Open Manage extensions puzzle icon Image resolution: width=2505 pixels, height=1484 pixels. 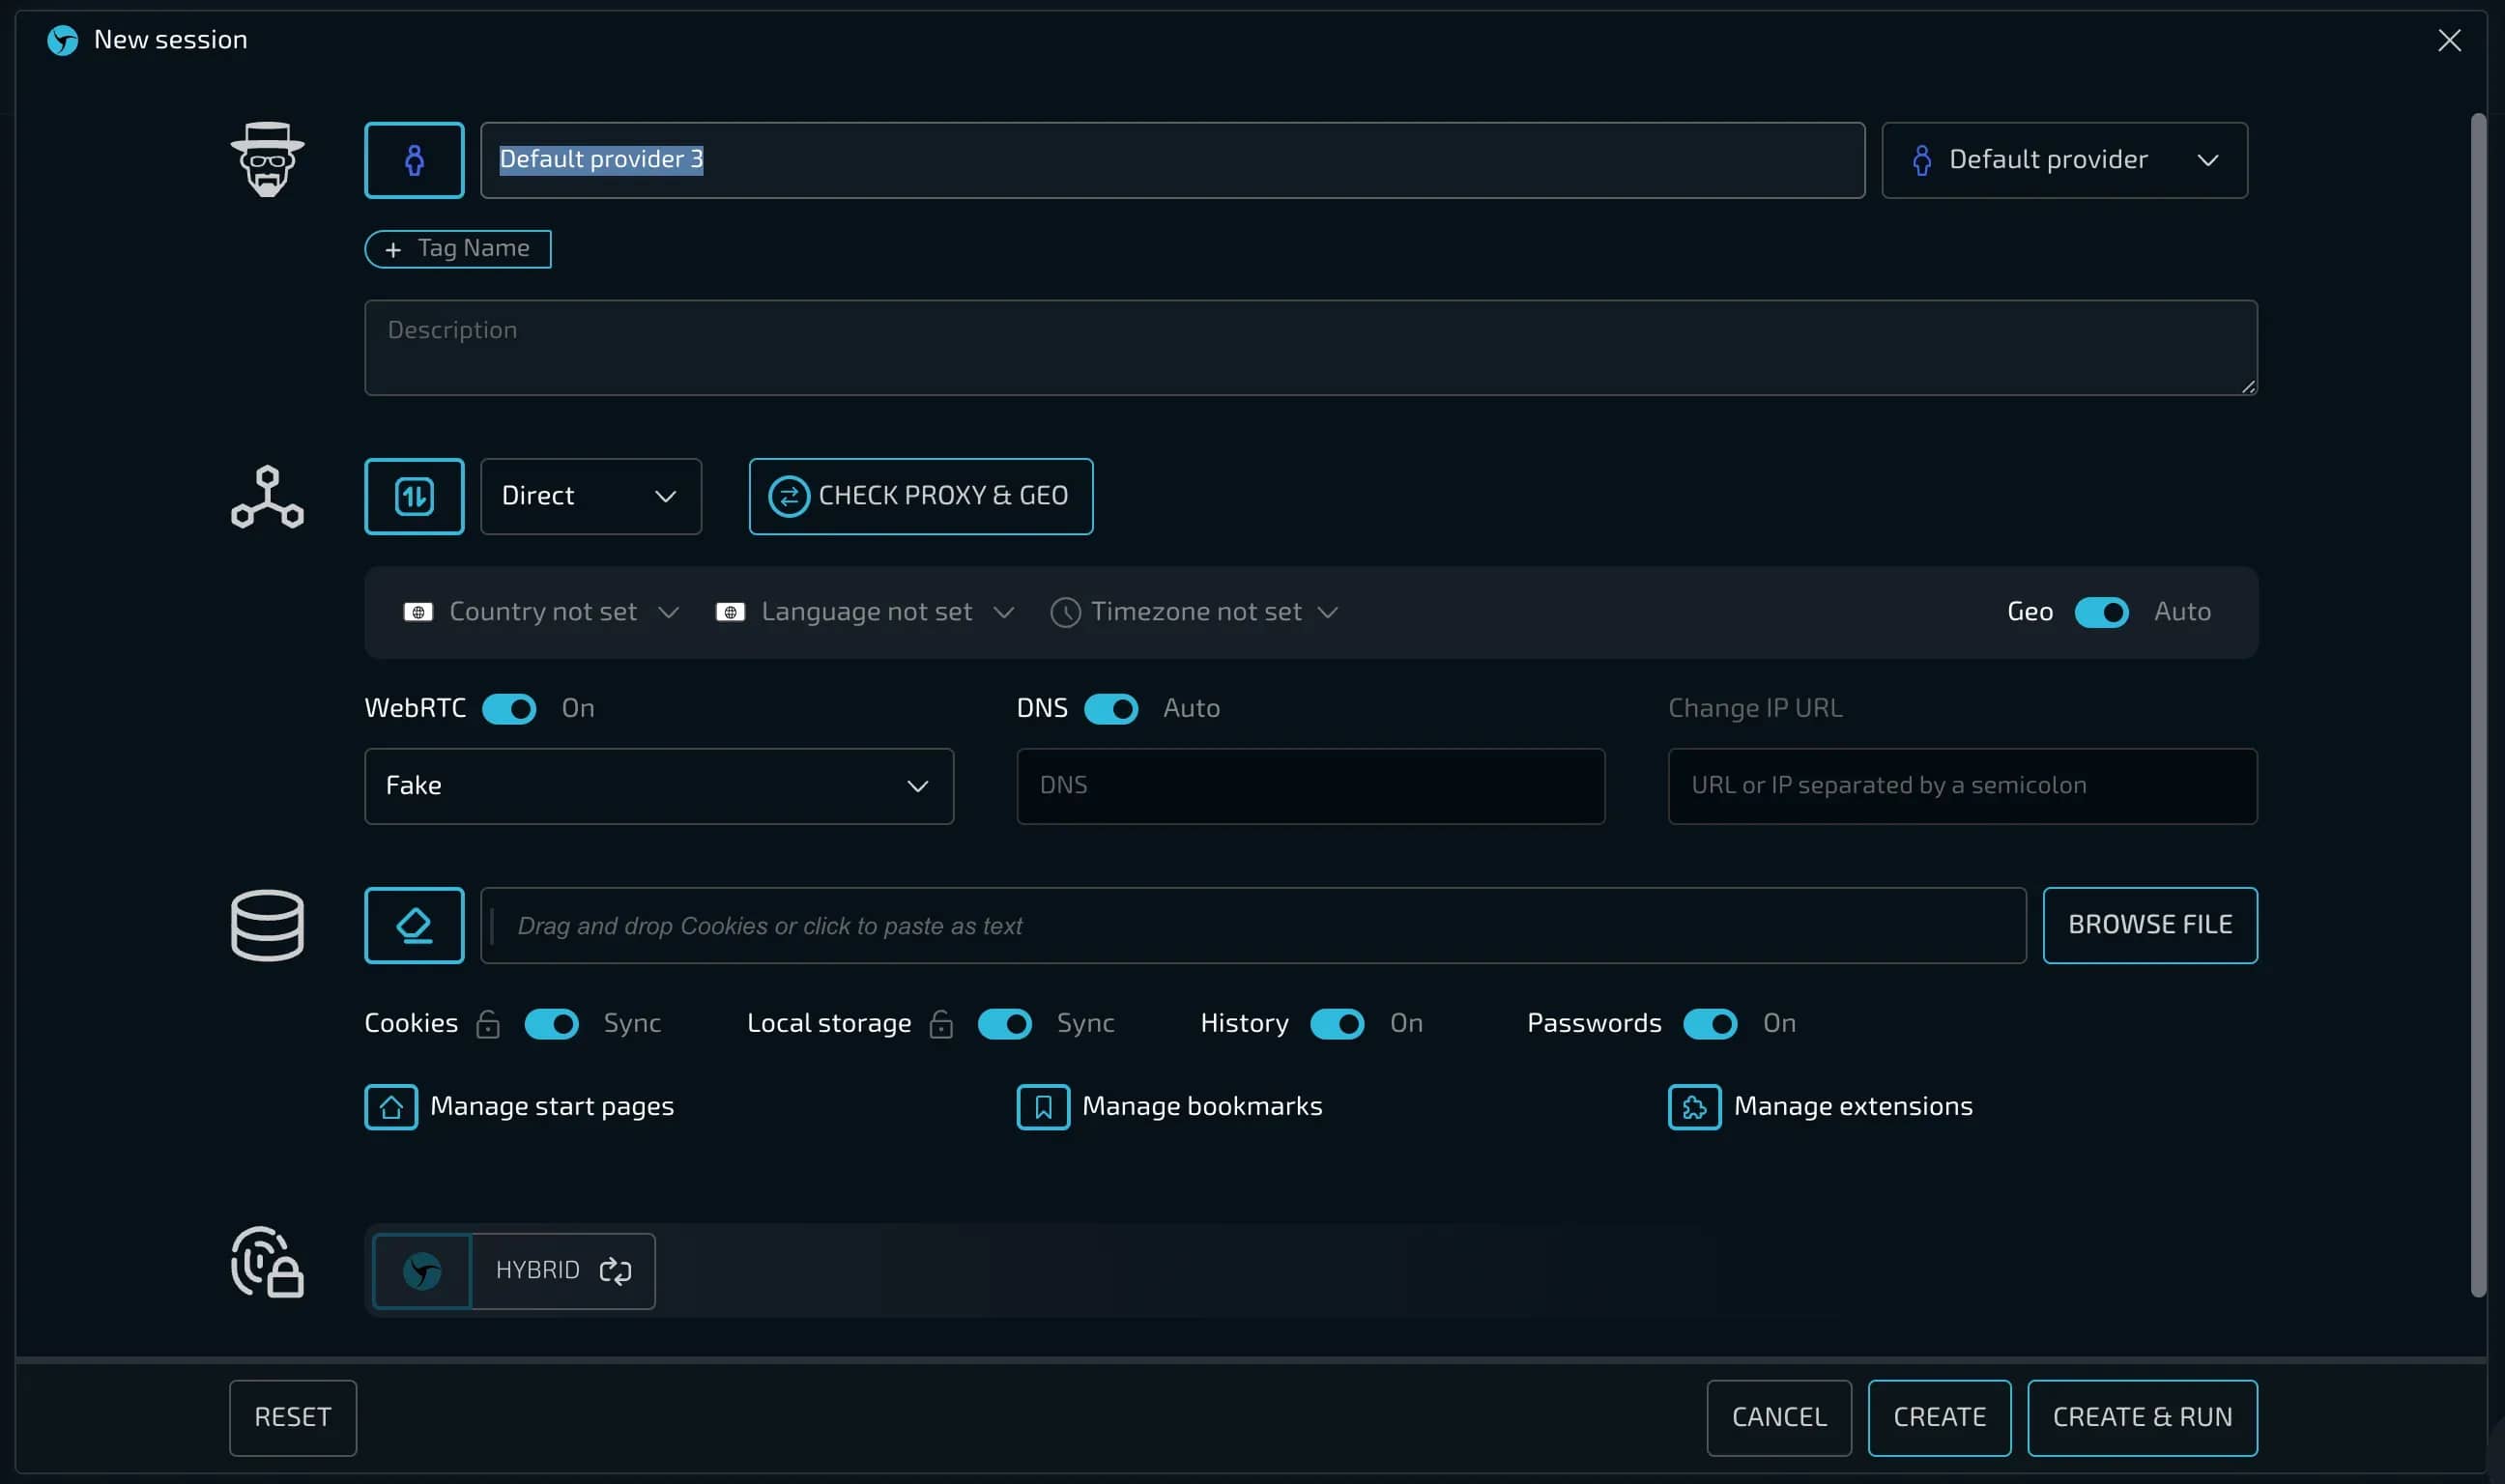tap(1694, 1107)
